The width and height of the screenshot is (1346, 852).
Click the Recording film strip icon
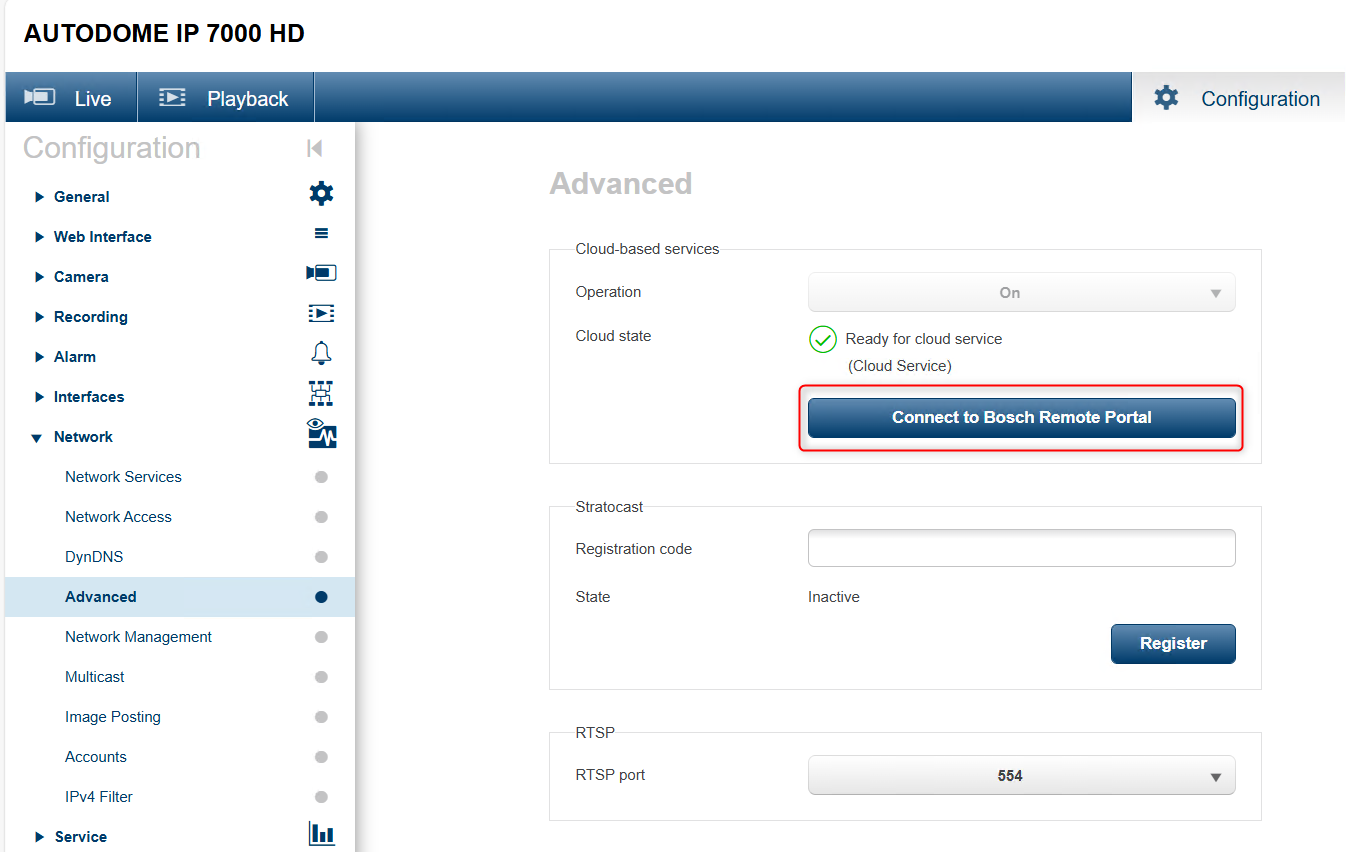point(321,313)
